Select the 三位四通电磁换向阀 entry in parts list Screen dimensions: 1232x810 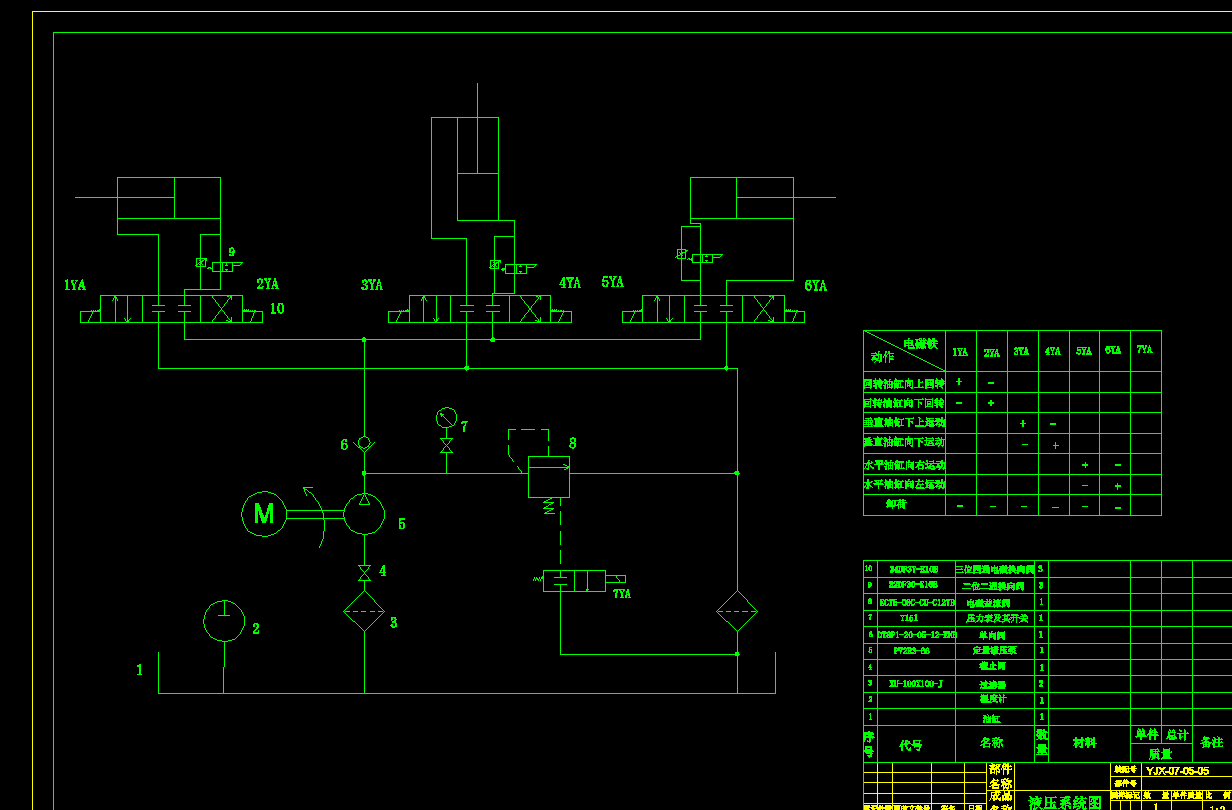coord(994,568)
